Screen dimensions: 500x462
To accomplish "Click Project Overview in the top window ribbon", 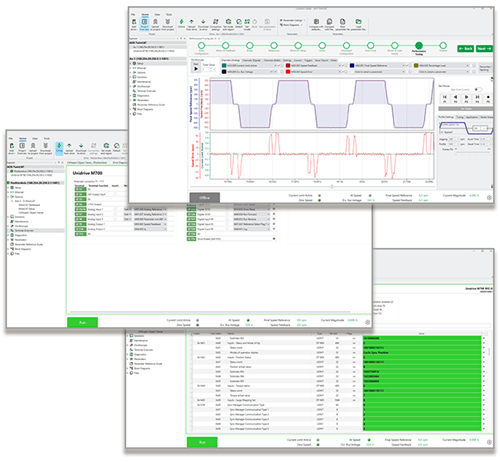I will coord(144,24).
